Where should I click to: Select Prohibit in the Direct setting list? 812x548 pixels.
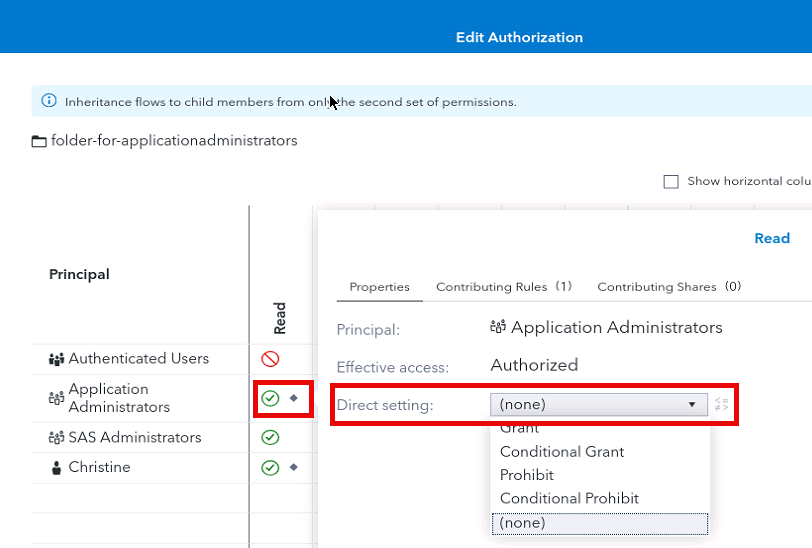[x=527, y=475]
